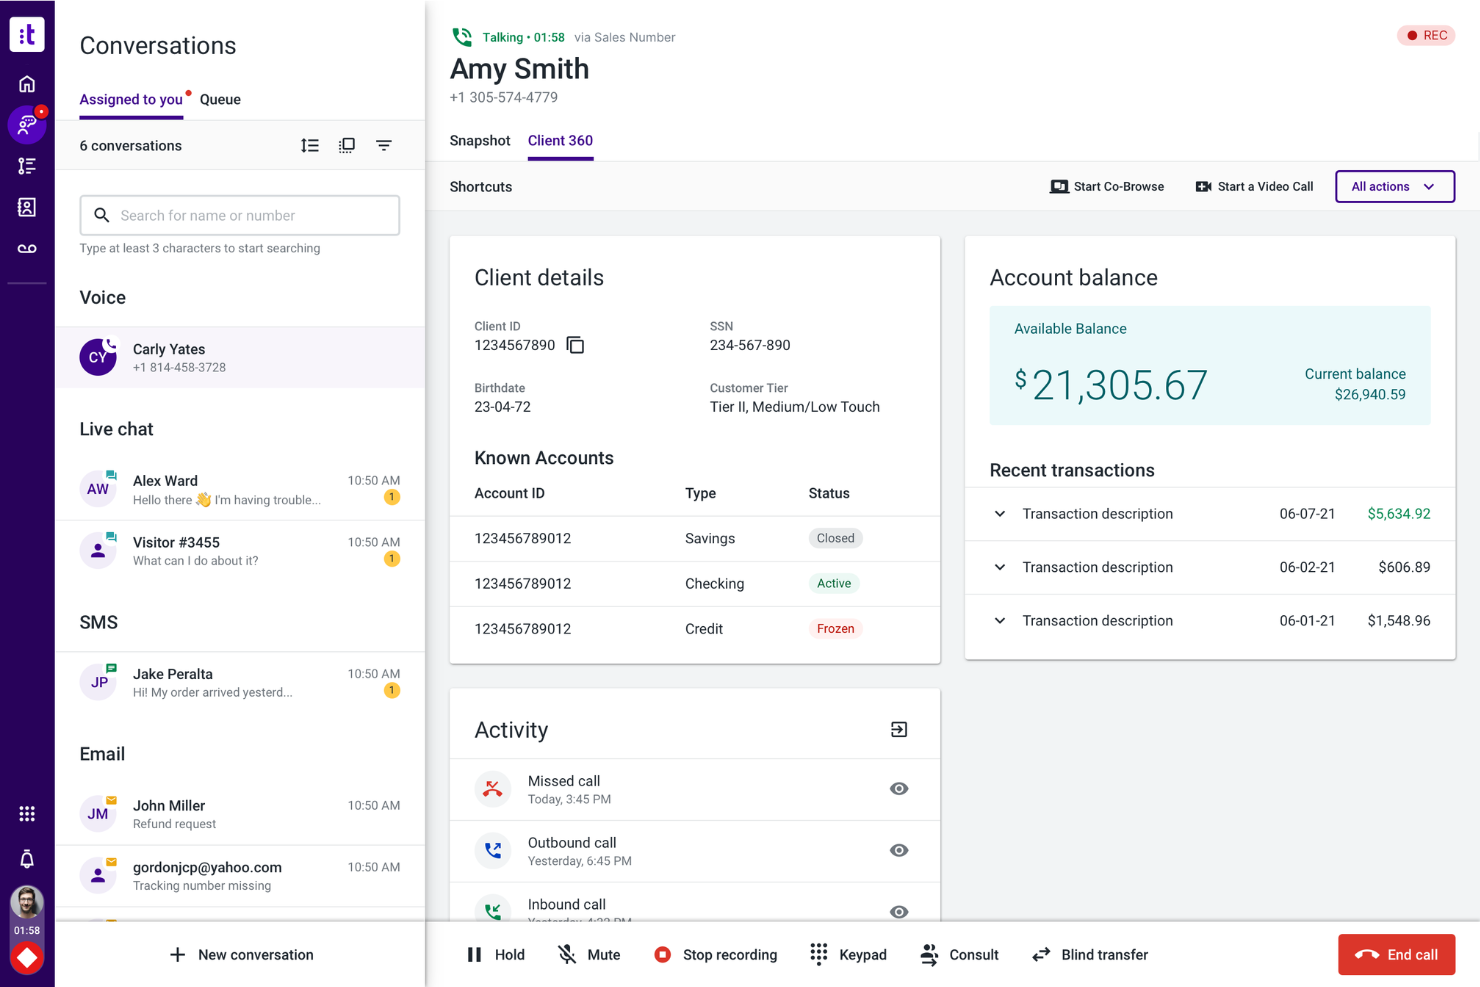
Task: Show details of the Missed call activity
Action: tap(899, 789)
